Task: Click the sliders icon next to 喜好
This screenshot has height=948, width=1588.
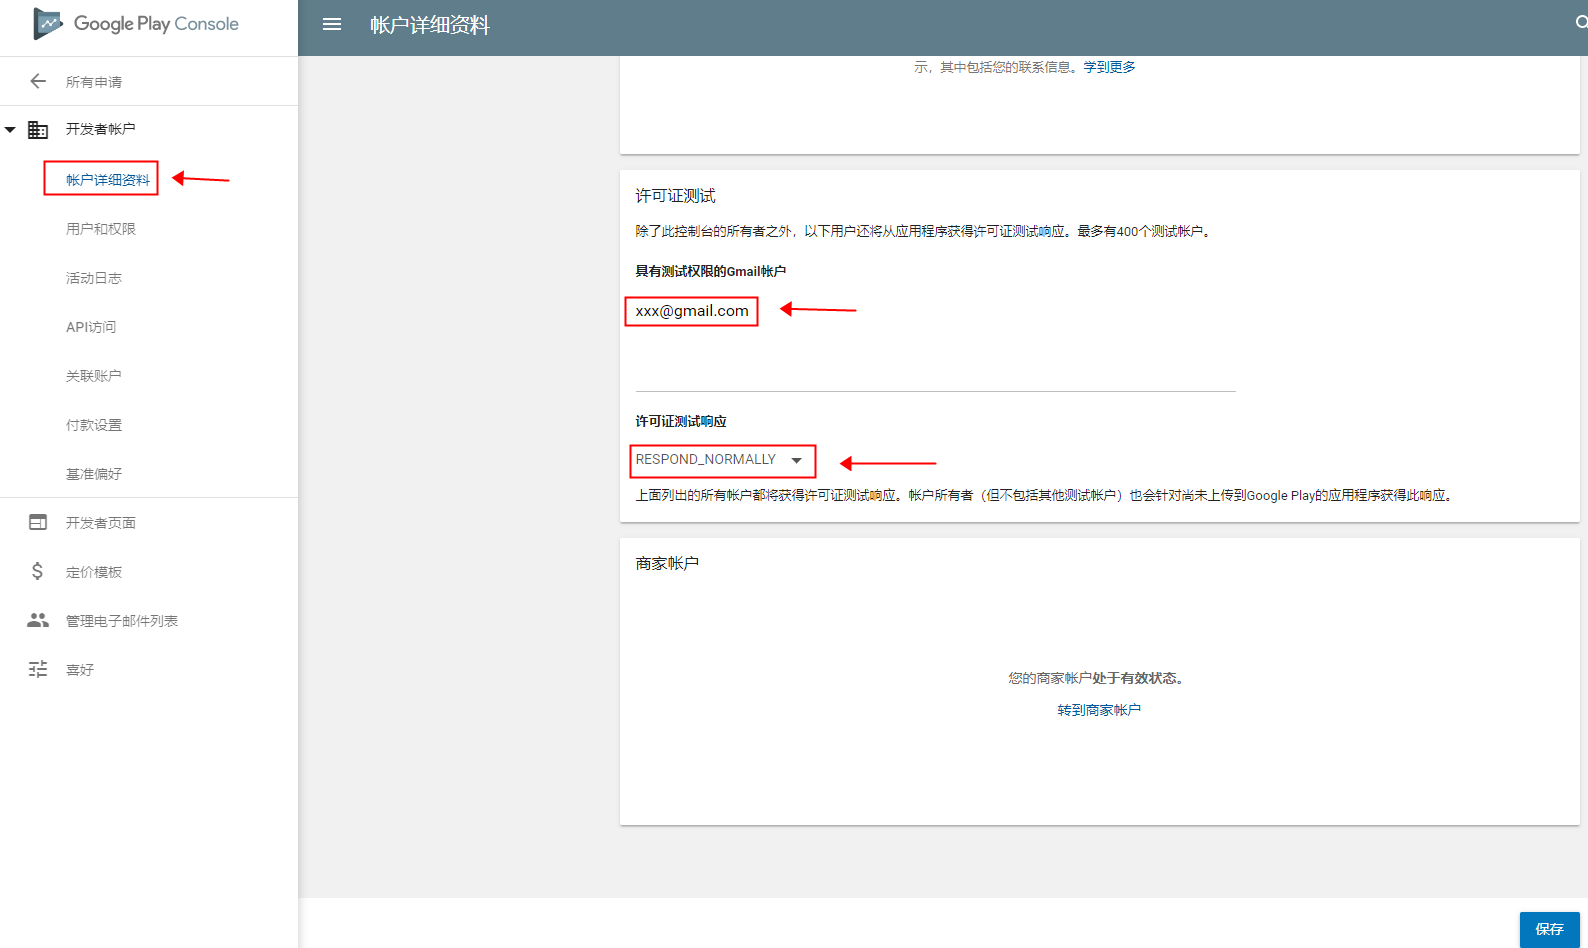Action: [38, 669]
